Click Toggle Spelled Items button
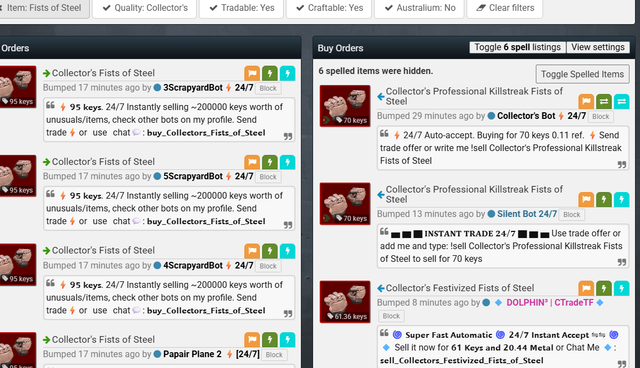 point(582,74)
